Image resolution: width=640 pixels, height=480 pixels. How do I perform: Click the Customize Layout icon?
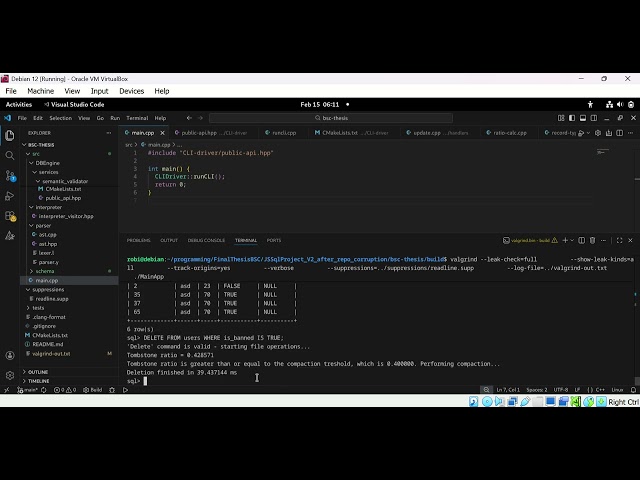561,118
